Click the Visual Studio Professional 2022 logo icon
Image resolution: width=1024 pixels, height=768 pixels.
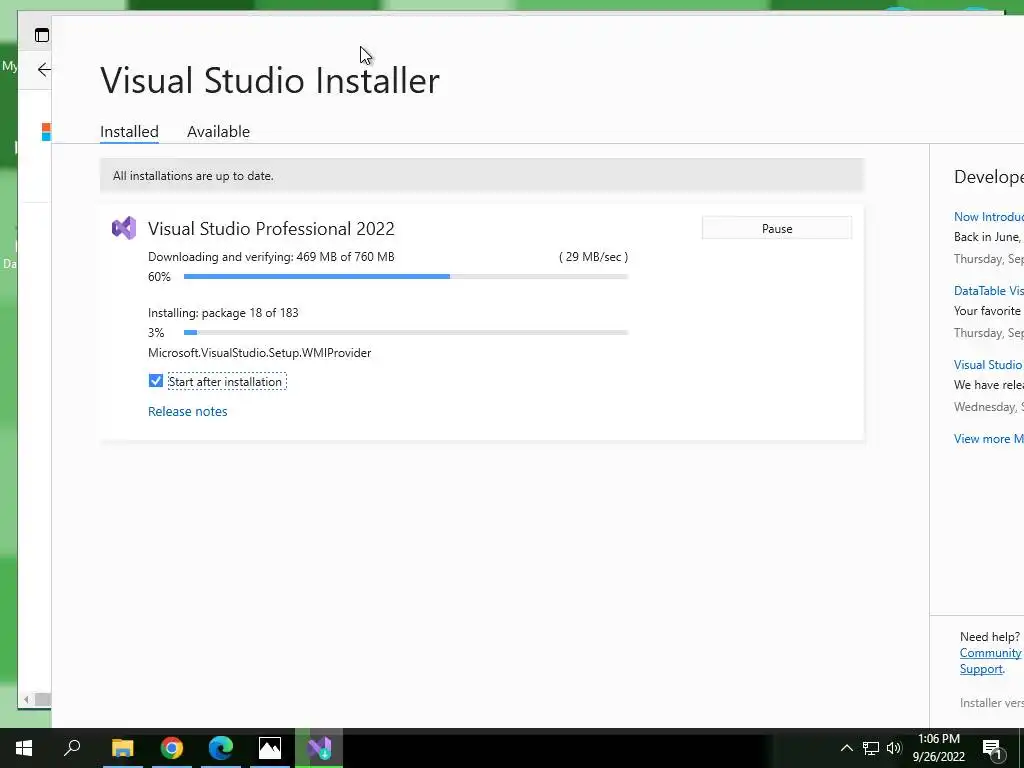(124, 228)
